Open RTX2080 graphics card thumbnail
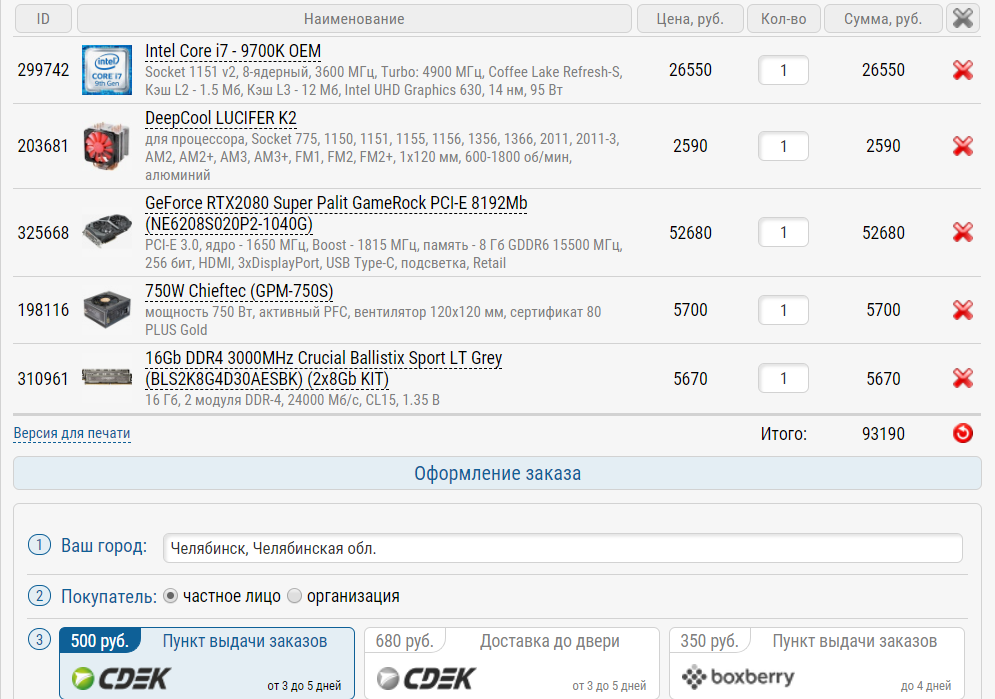The height and width of the screenshot is (699, 995). click(107, 232)
